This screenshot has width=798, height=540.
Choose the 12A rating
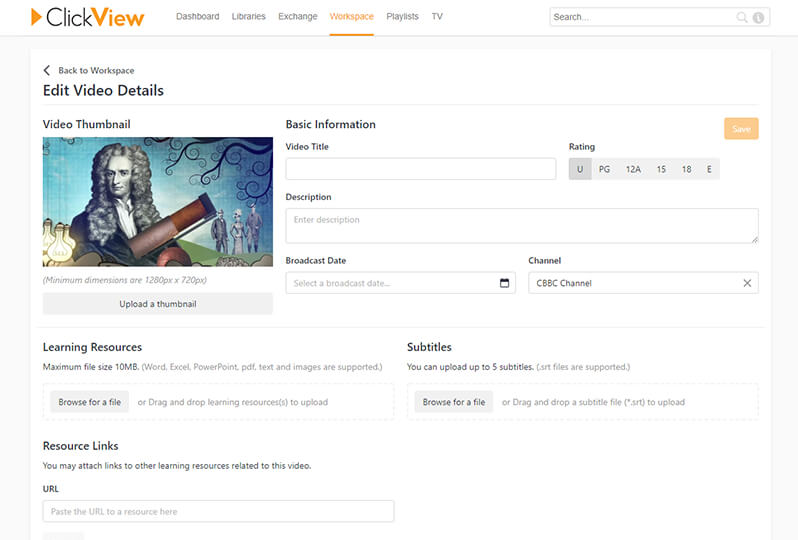pyautogui.click(x=633, y=169)
